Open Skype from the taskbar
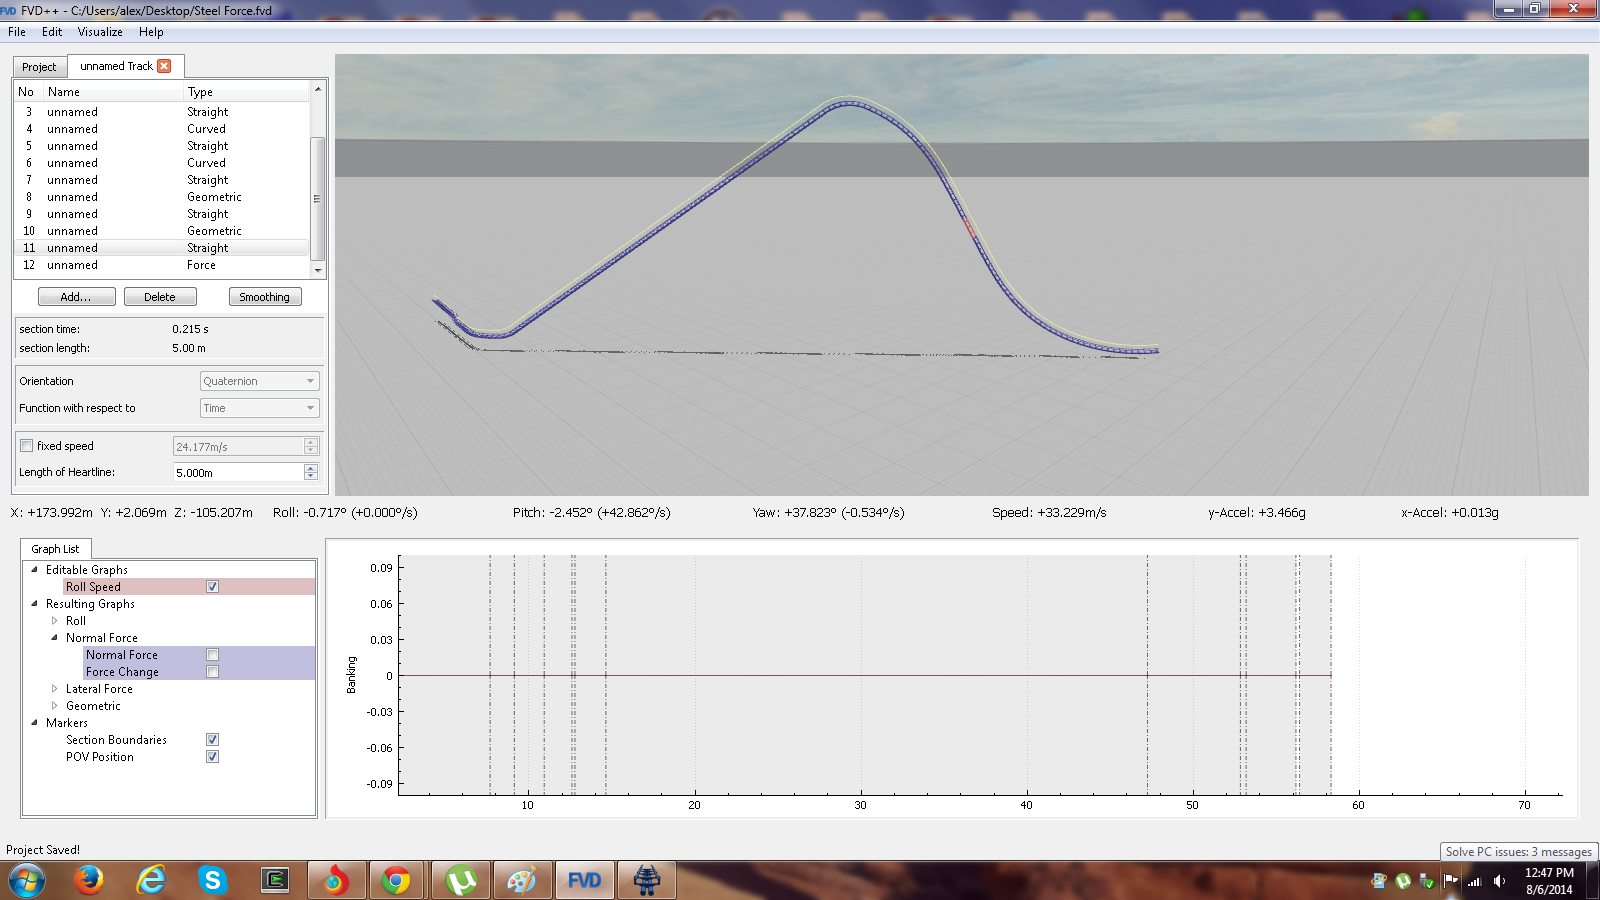 tap(212, 880)
